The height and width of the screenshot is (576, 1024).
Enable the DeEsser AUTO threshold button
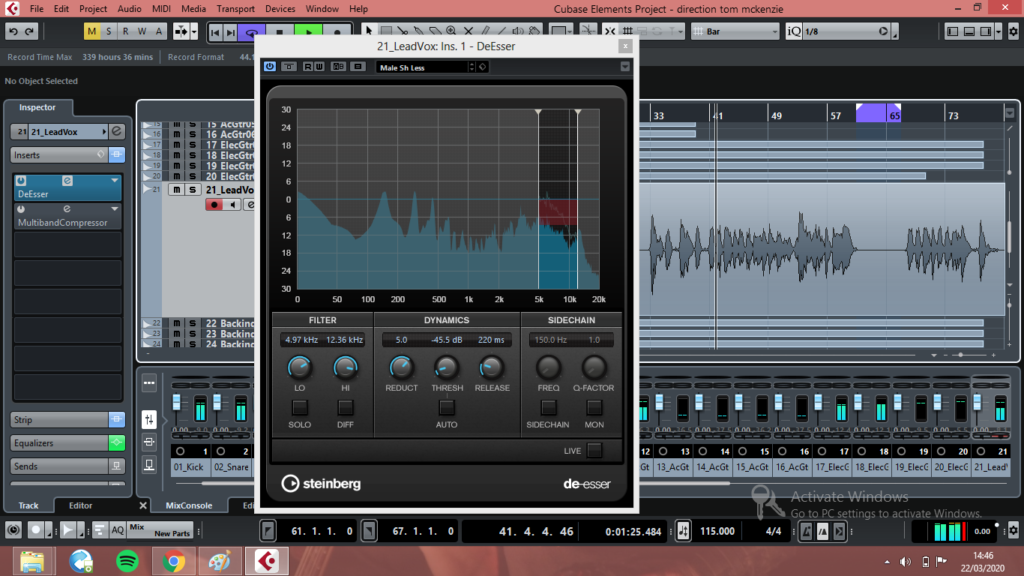click(x=447, y=408)
